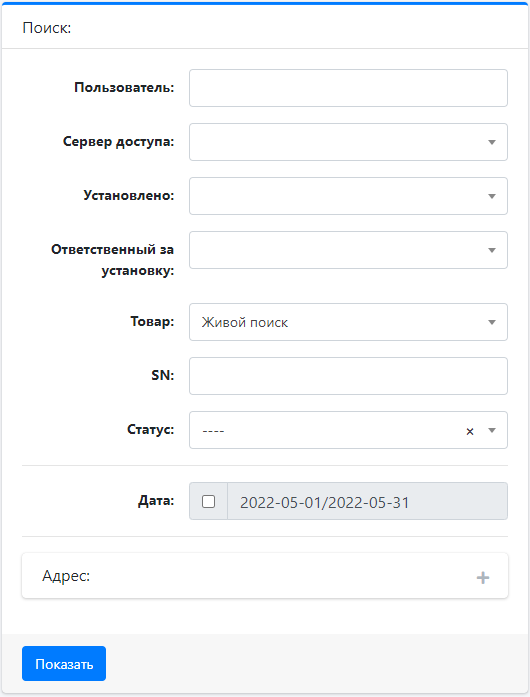Clear the Статус selection with the × icon
The width and height of the screenshot is (530, 697).
coord(470,431)
